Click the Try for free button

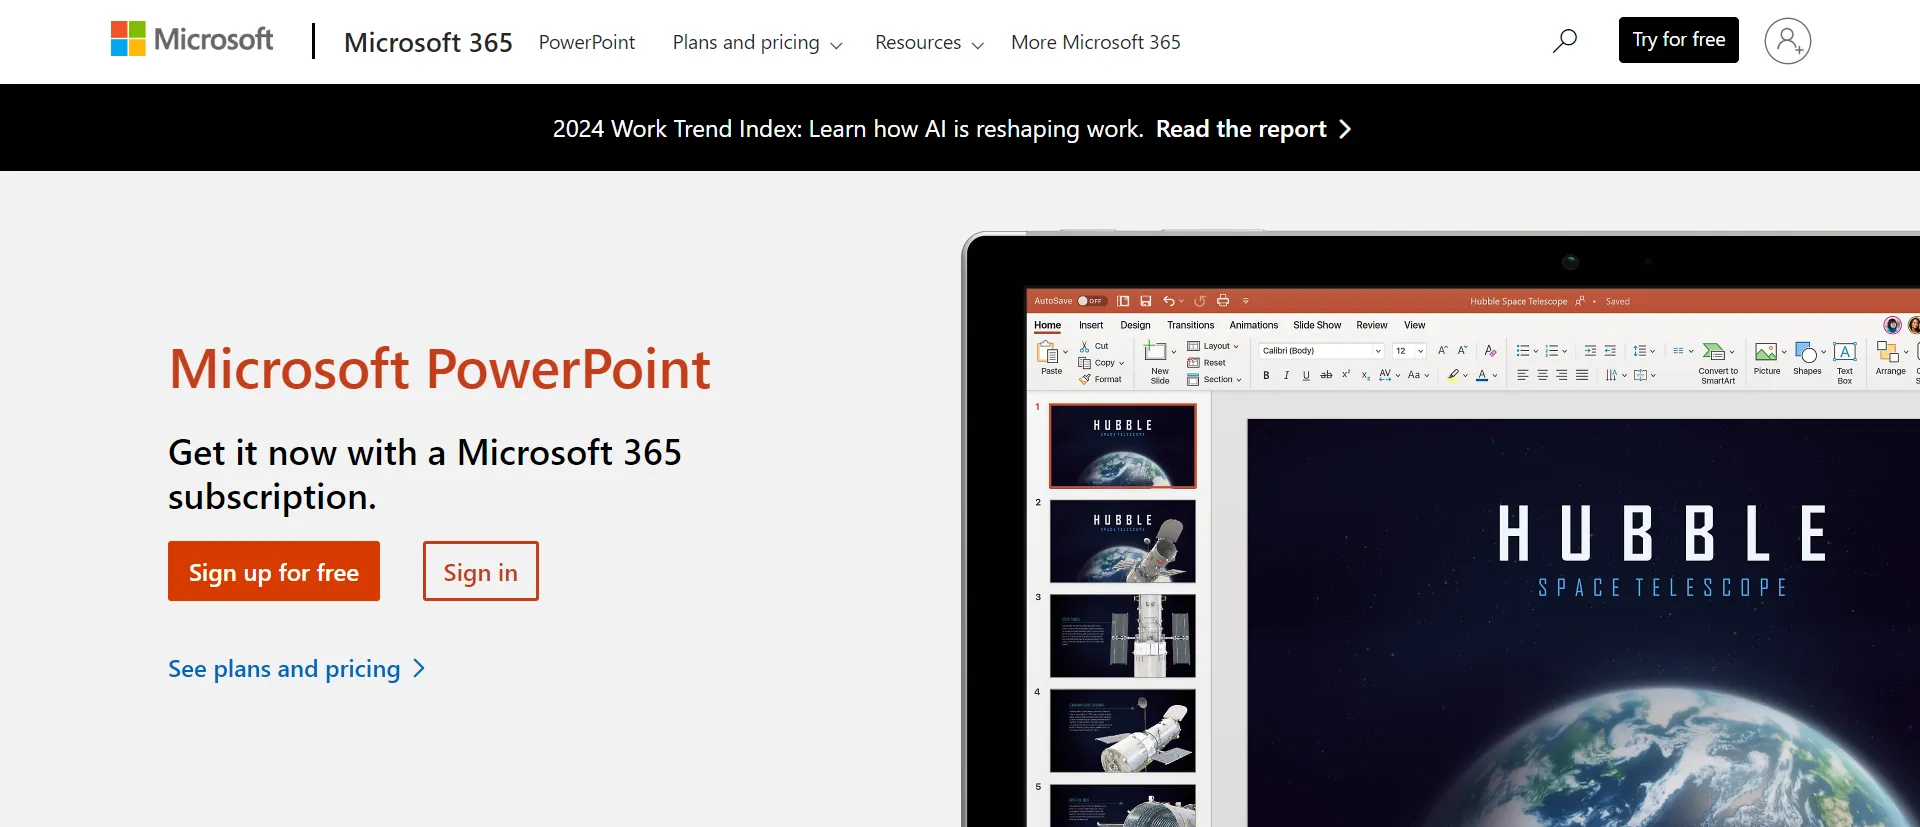pyautogui.click(x=1679, y=40)
